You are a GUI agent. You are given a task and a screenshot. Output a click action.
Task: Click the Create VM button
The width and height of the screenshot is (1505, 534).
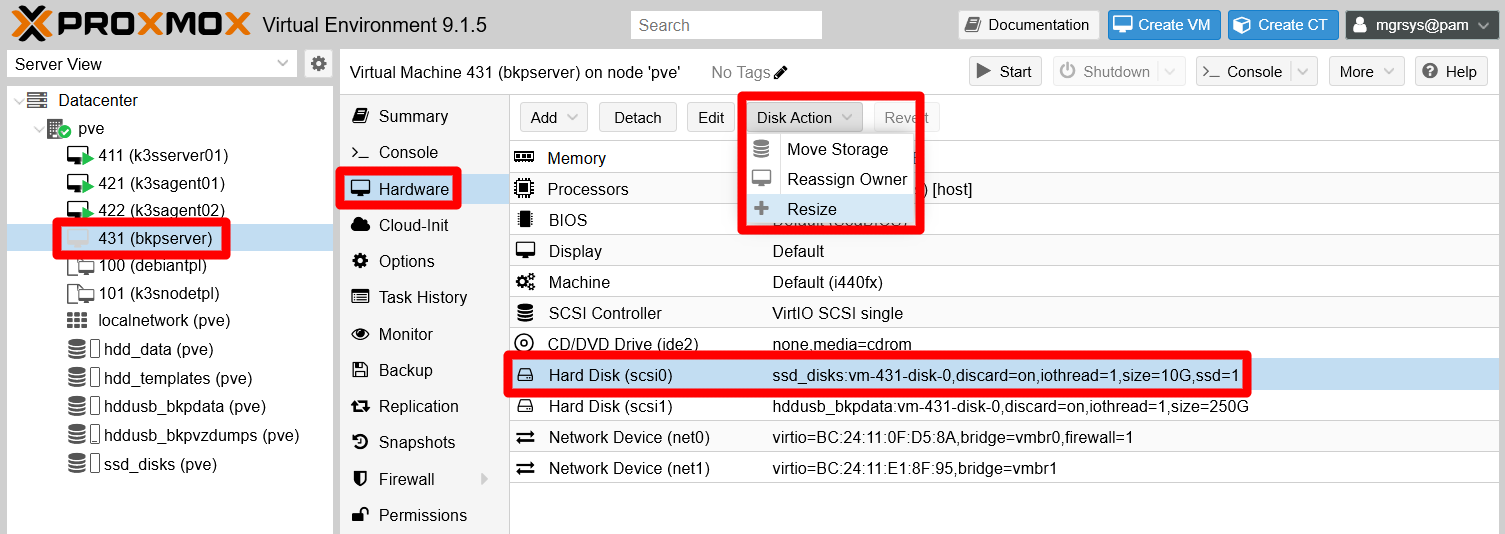1164,25
